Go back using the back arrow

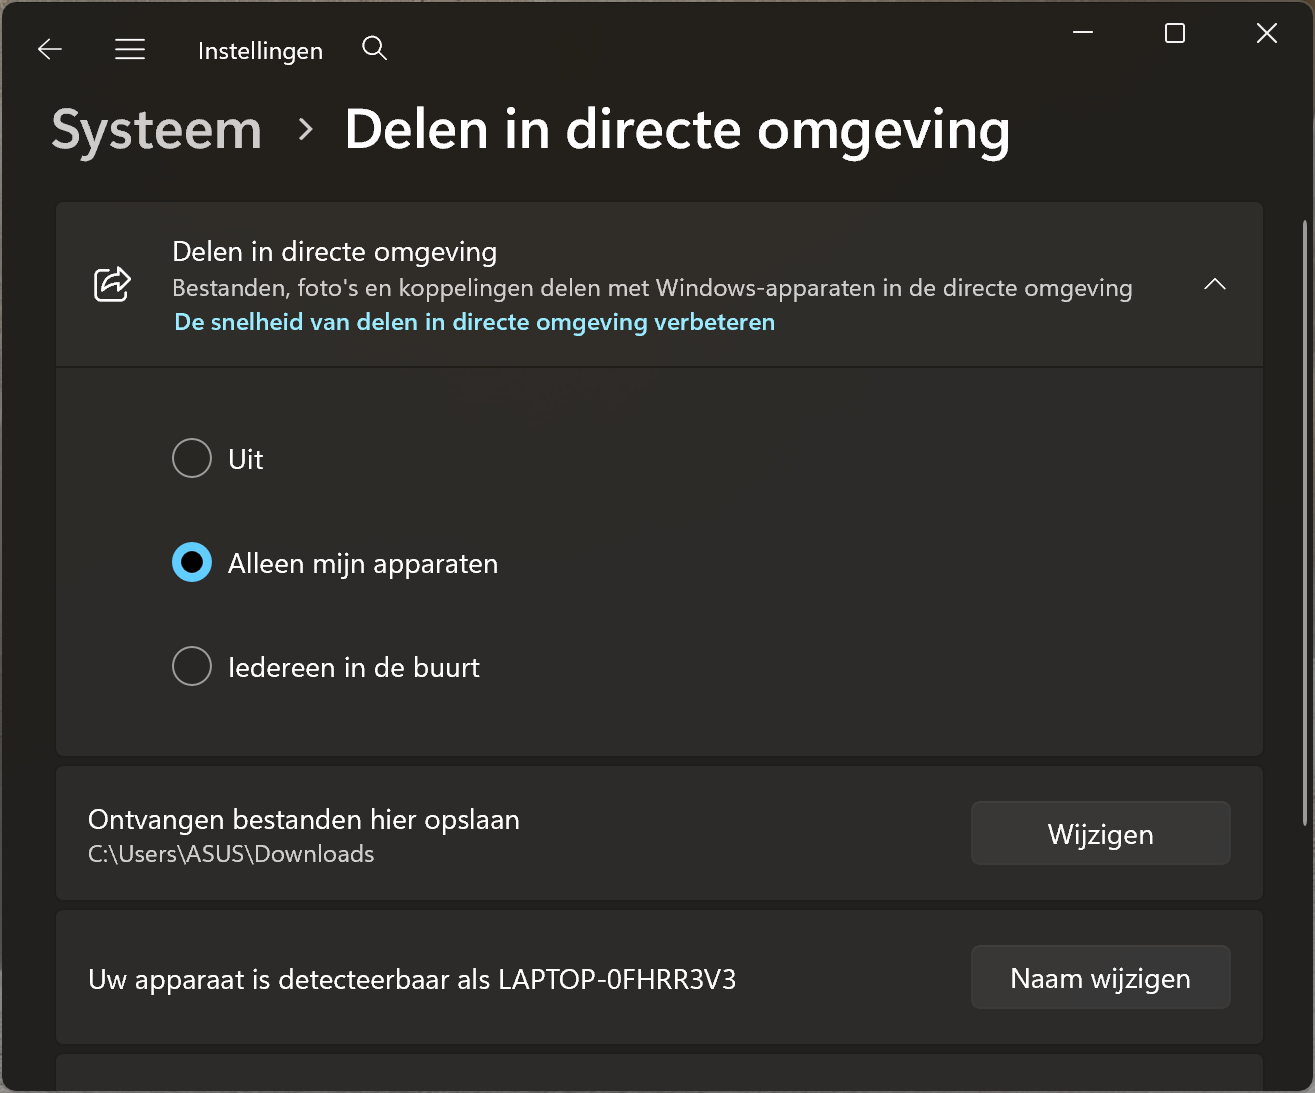click(x=50, y=49)
